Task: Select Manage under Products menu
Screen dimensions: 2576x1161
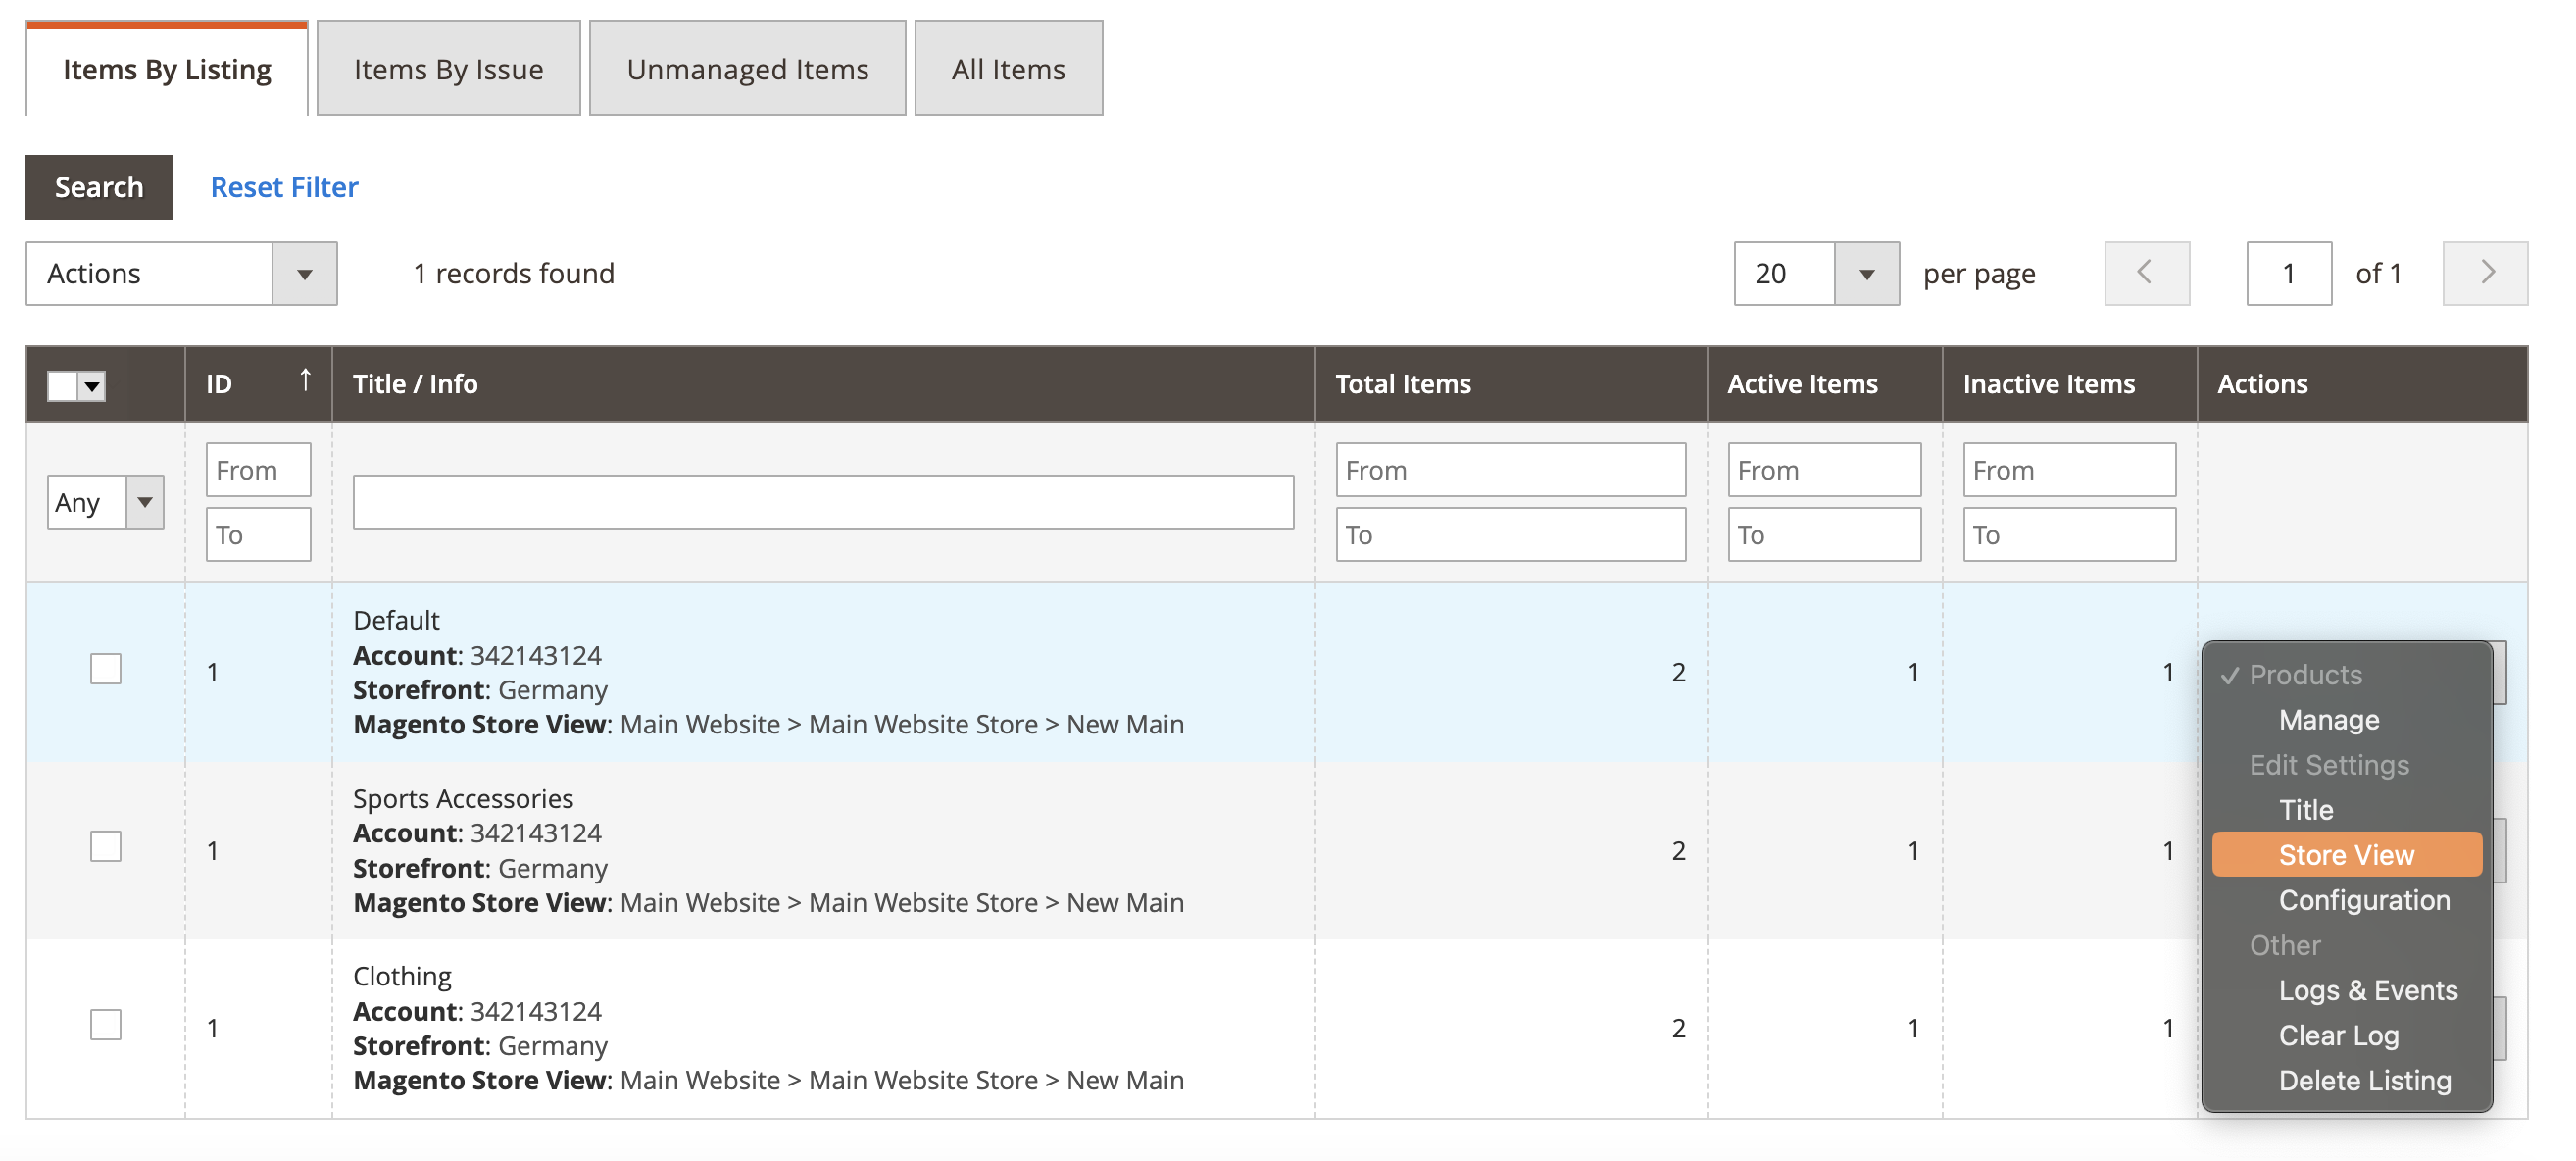Action: click(x=2328, y=719)
